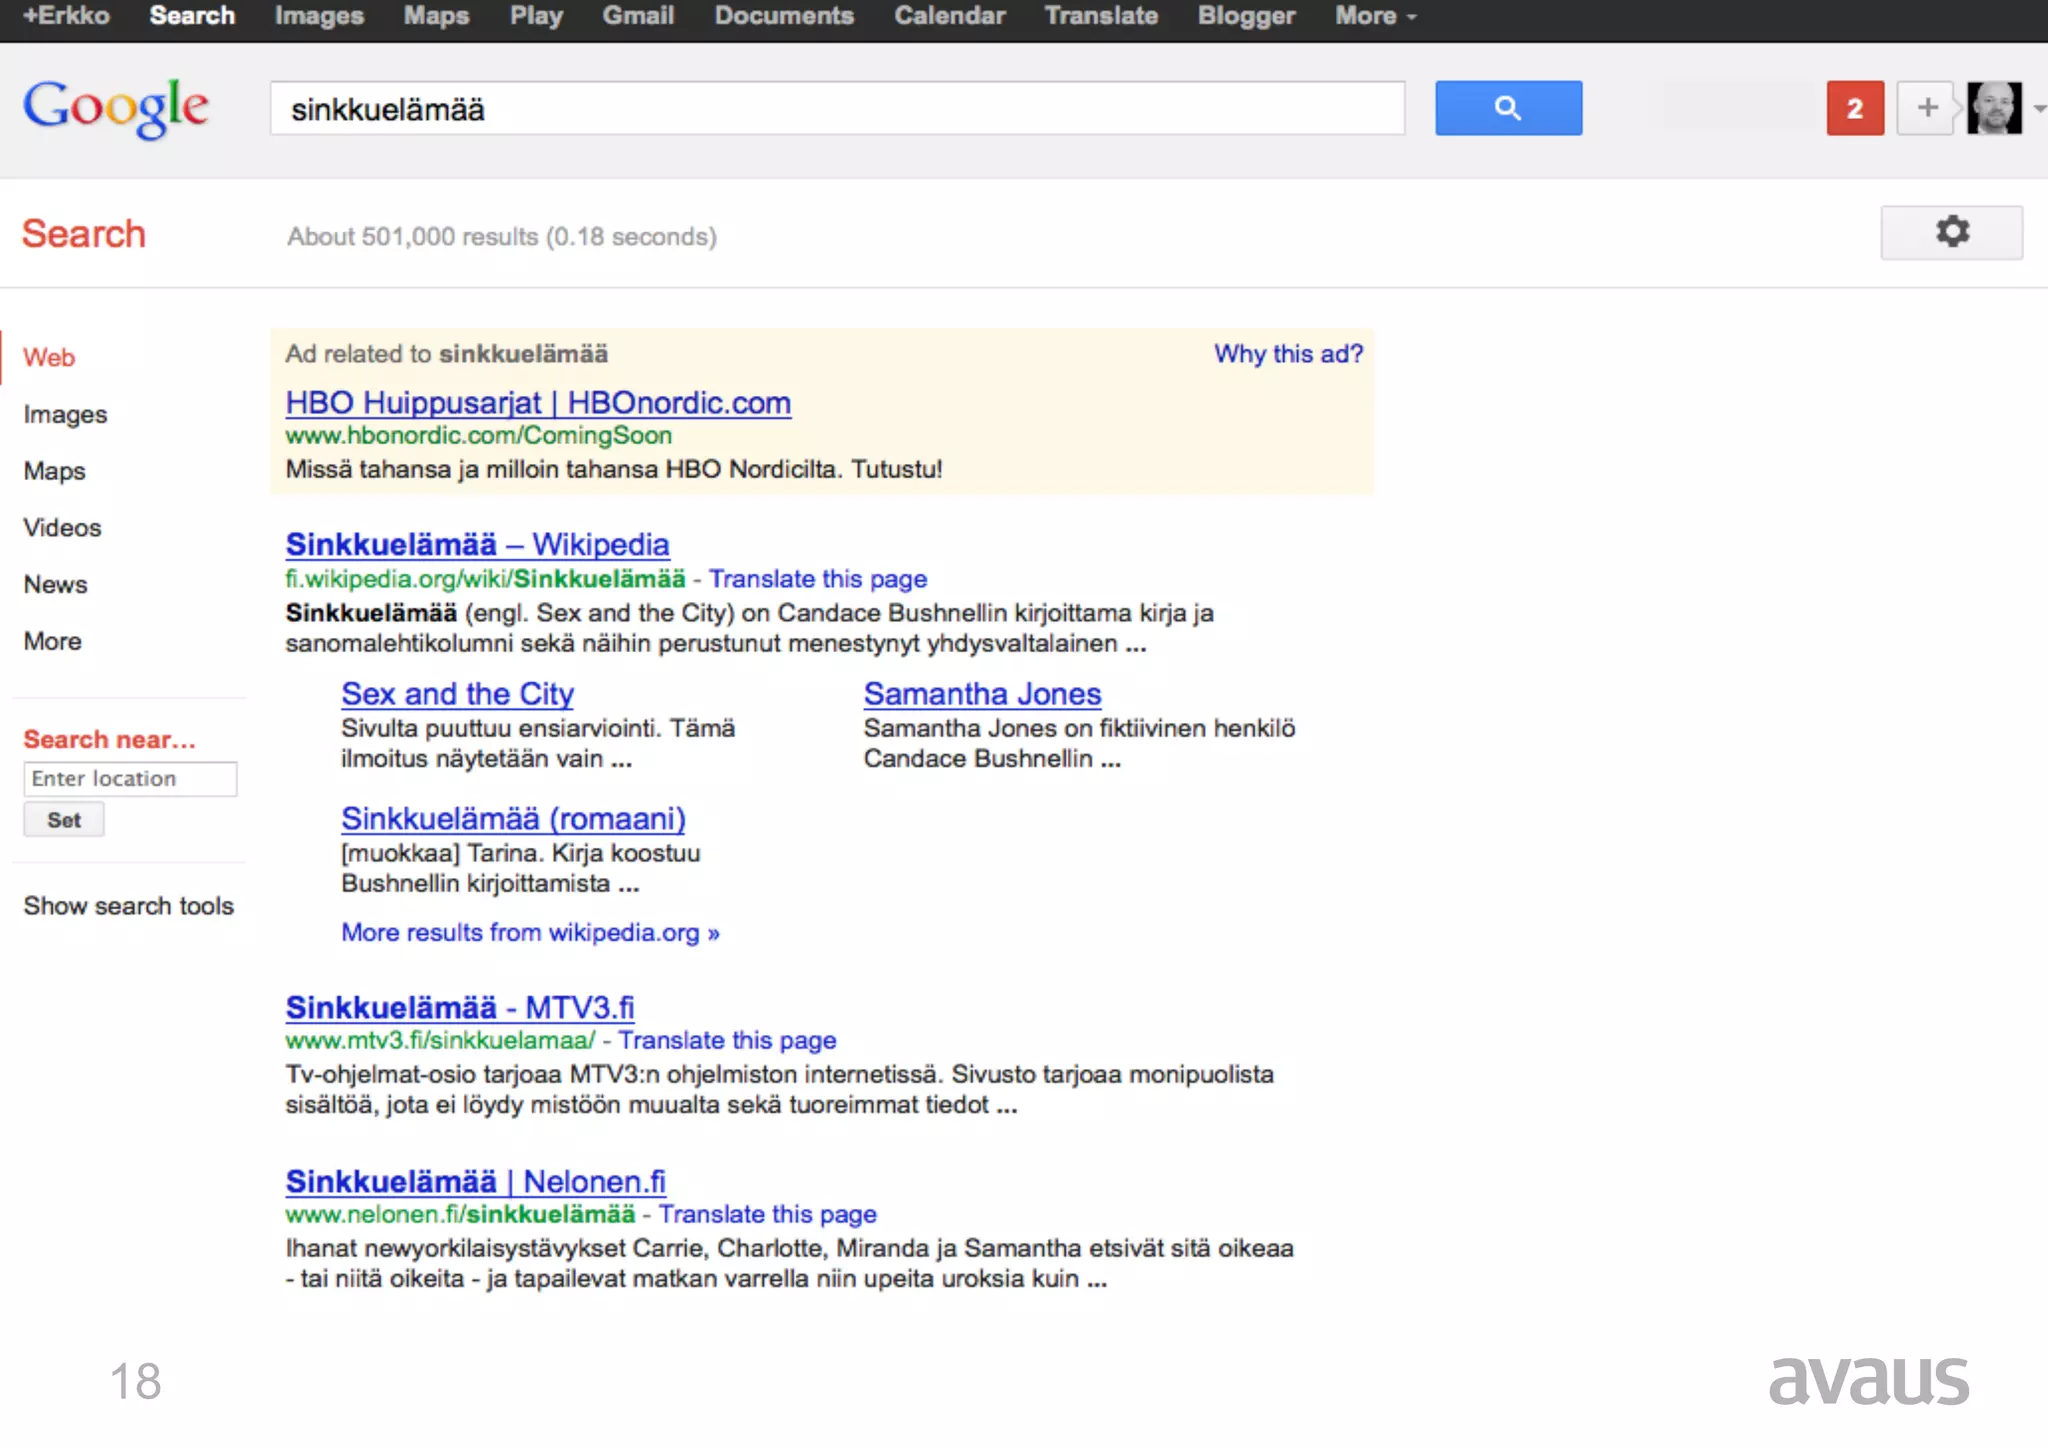
Task: Open the Samantha Jones sublink
Action: click(x=982, y=693)
